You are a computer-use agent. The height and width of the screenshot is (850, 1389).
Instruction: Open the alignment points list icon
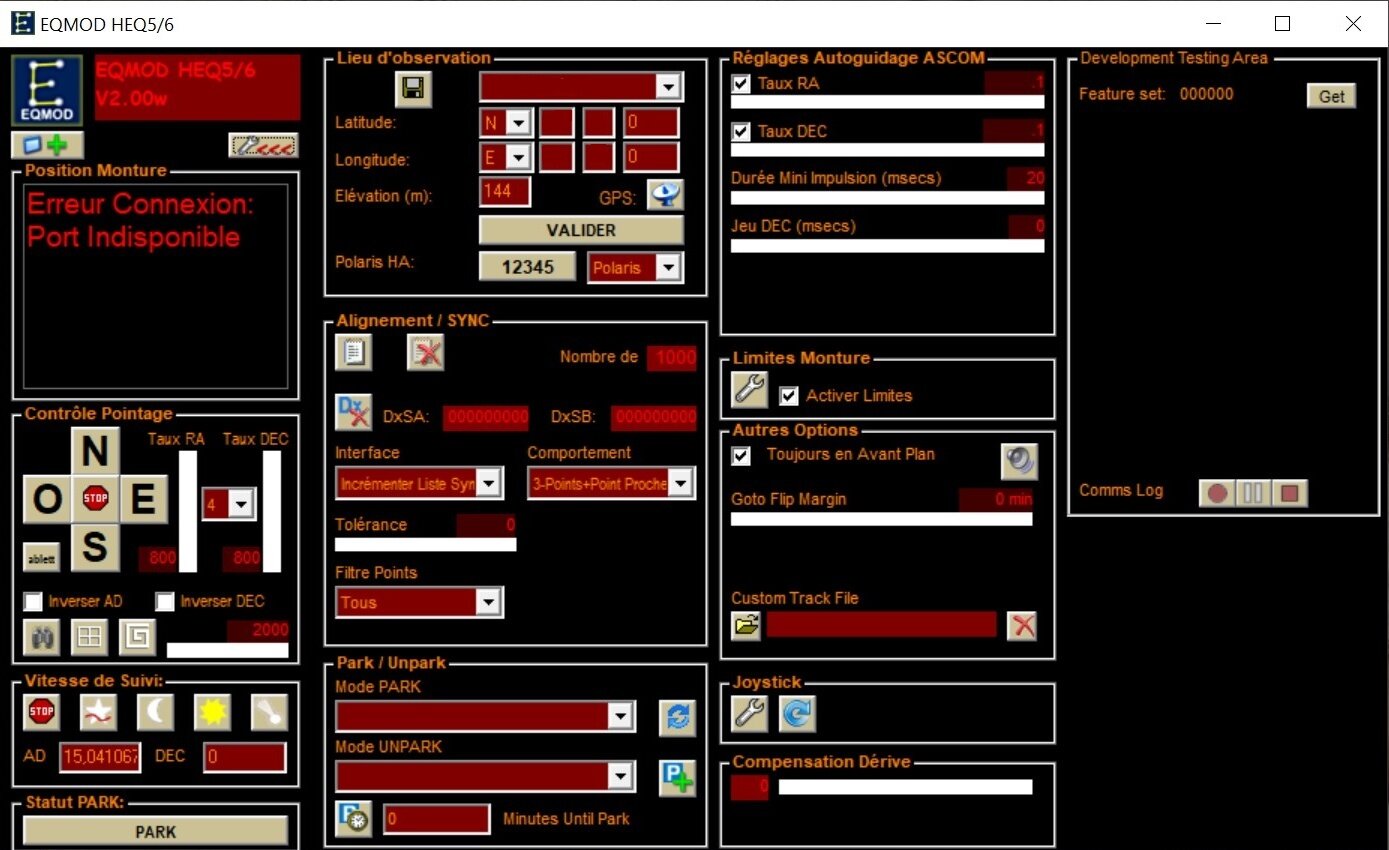pyautogui.click(x=353, y=352)
